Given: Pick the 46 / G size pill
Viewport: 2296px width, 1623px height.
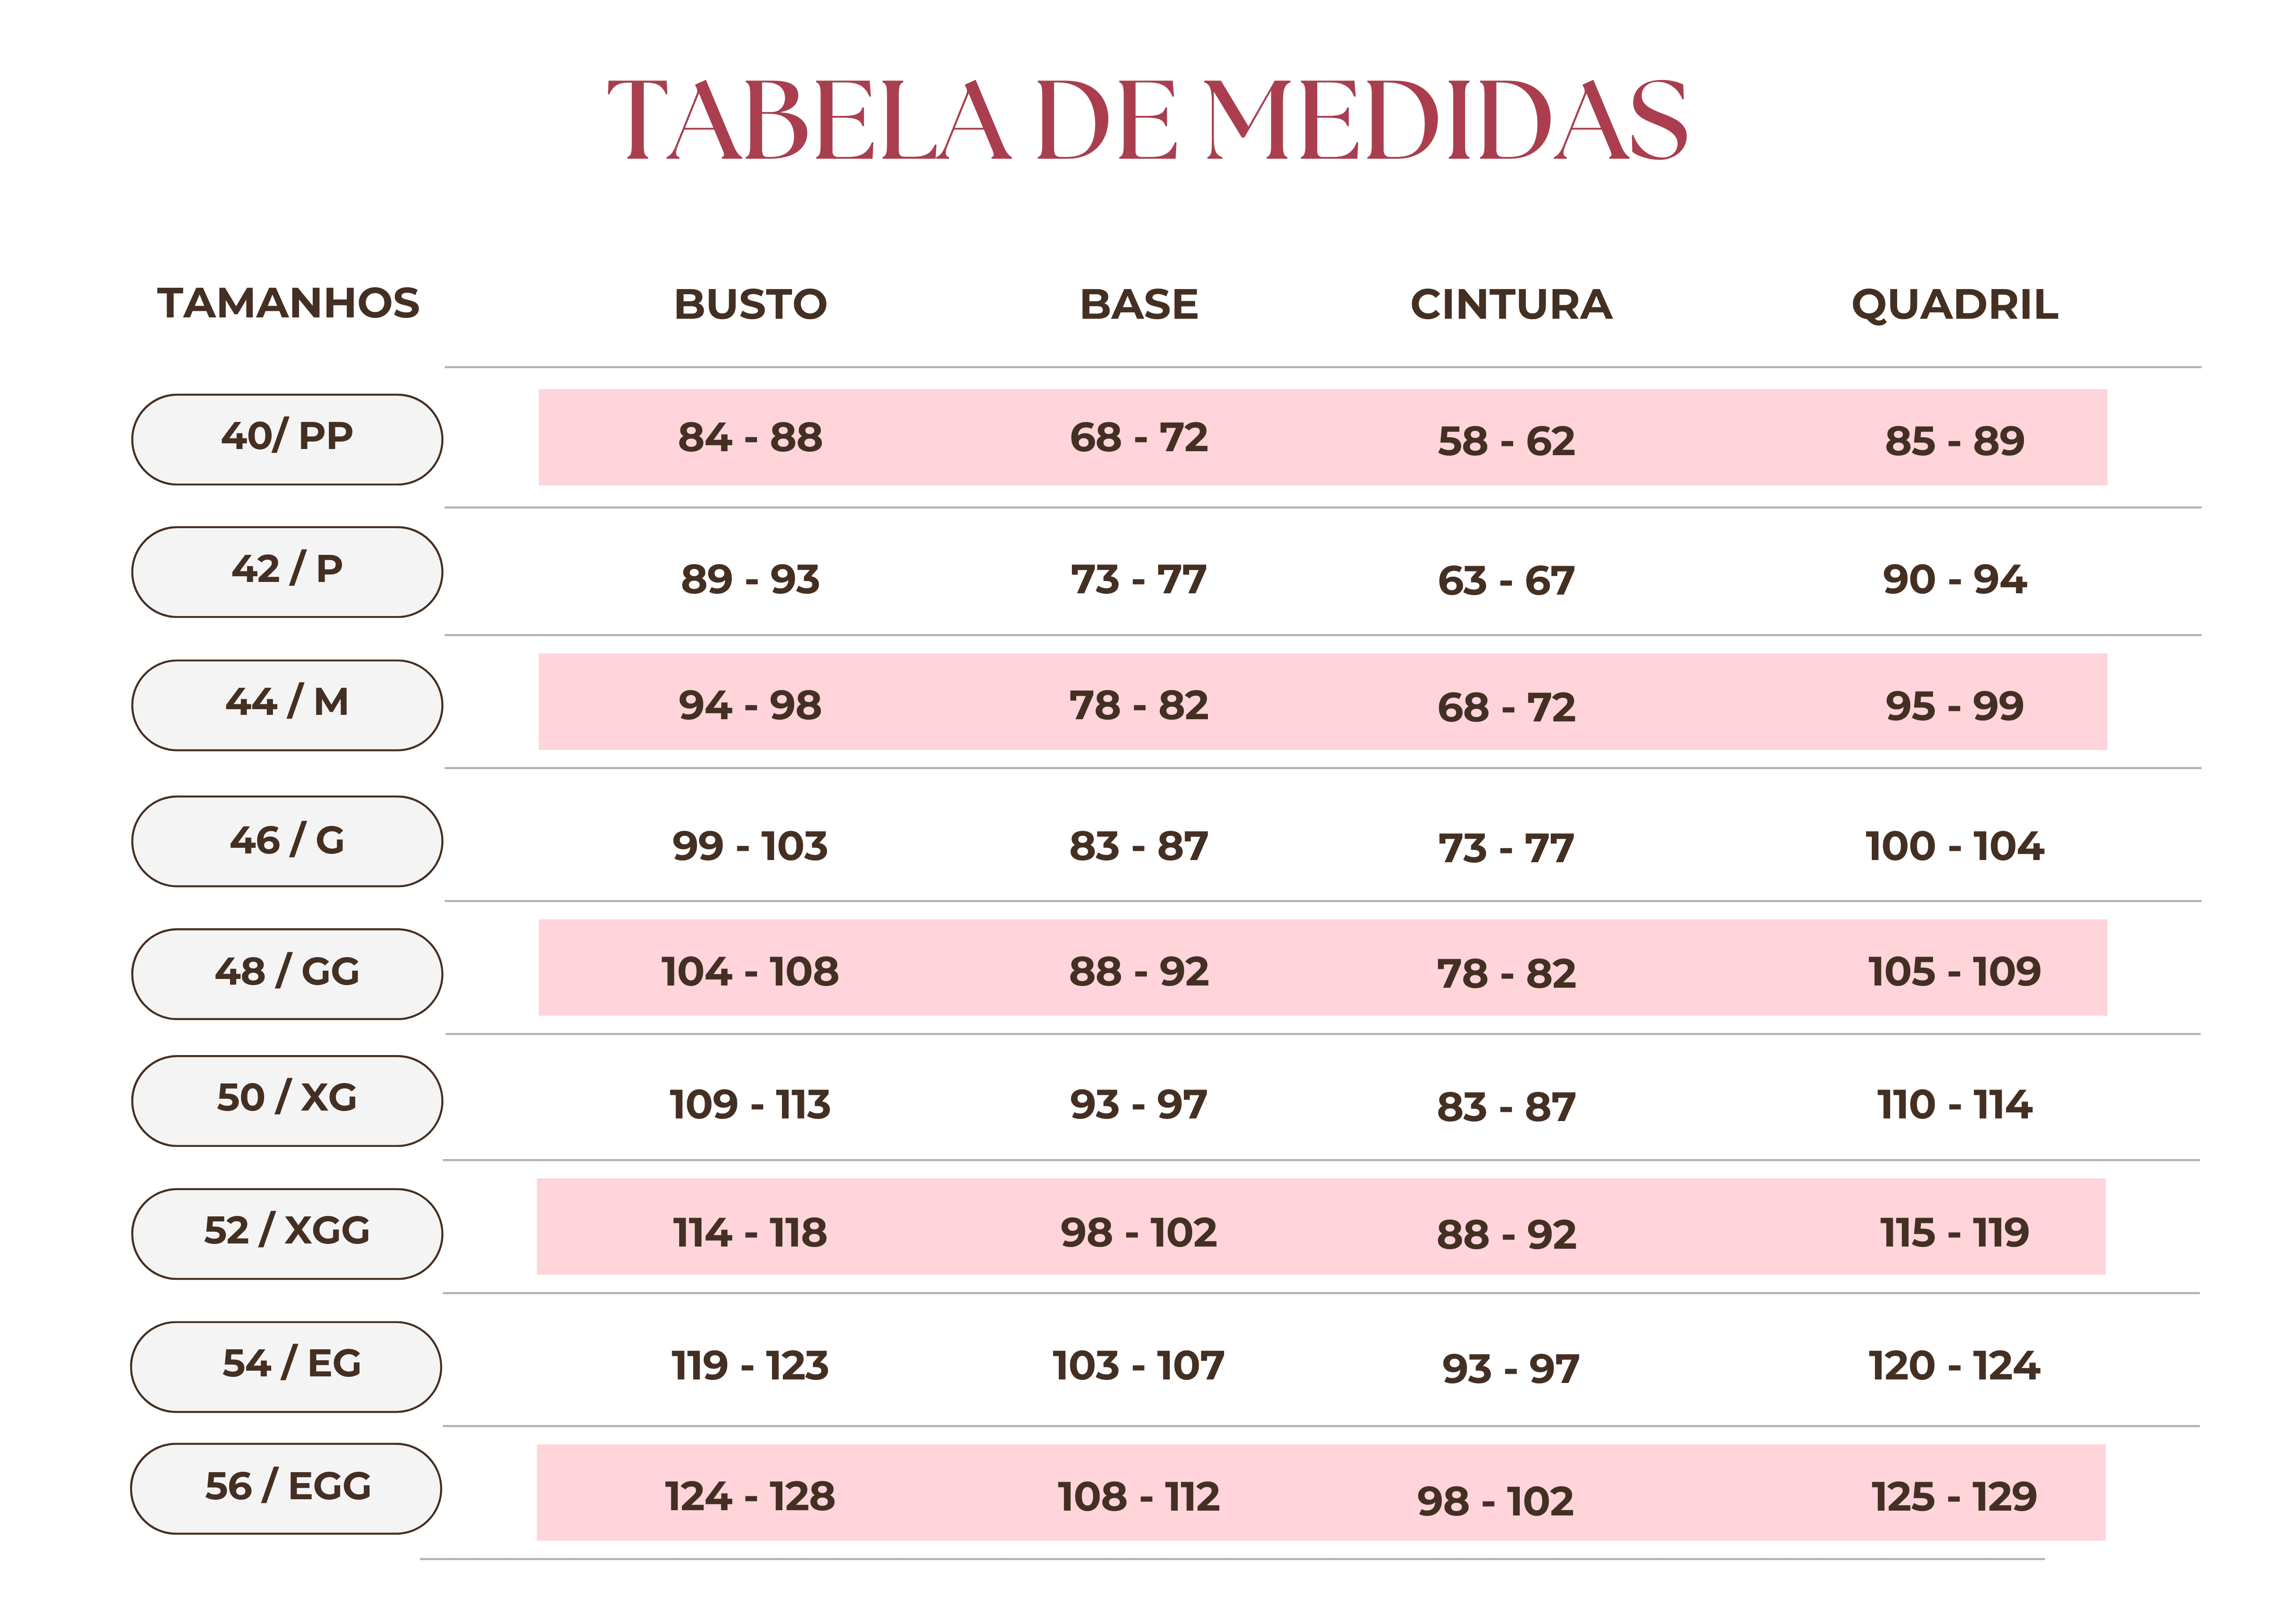Looking at the screenshot, I should coord(287,841).
